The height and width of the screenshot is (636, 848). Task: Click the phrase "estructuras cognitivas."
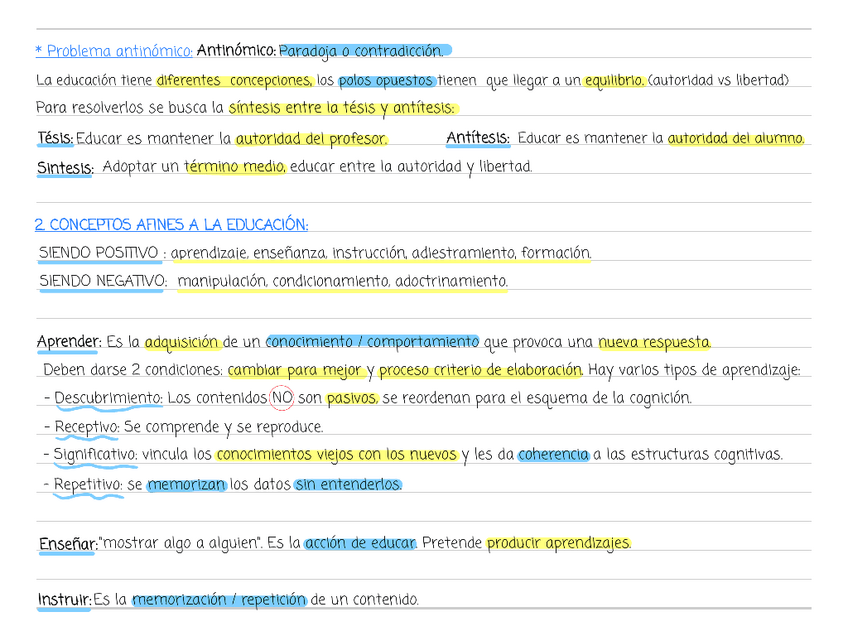707,454
